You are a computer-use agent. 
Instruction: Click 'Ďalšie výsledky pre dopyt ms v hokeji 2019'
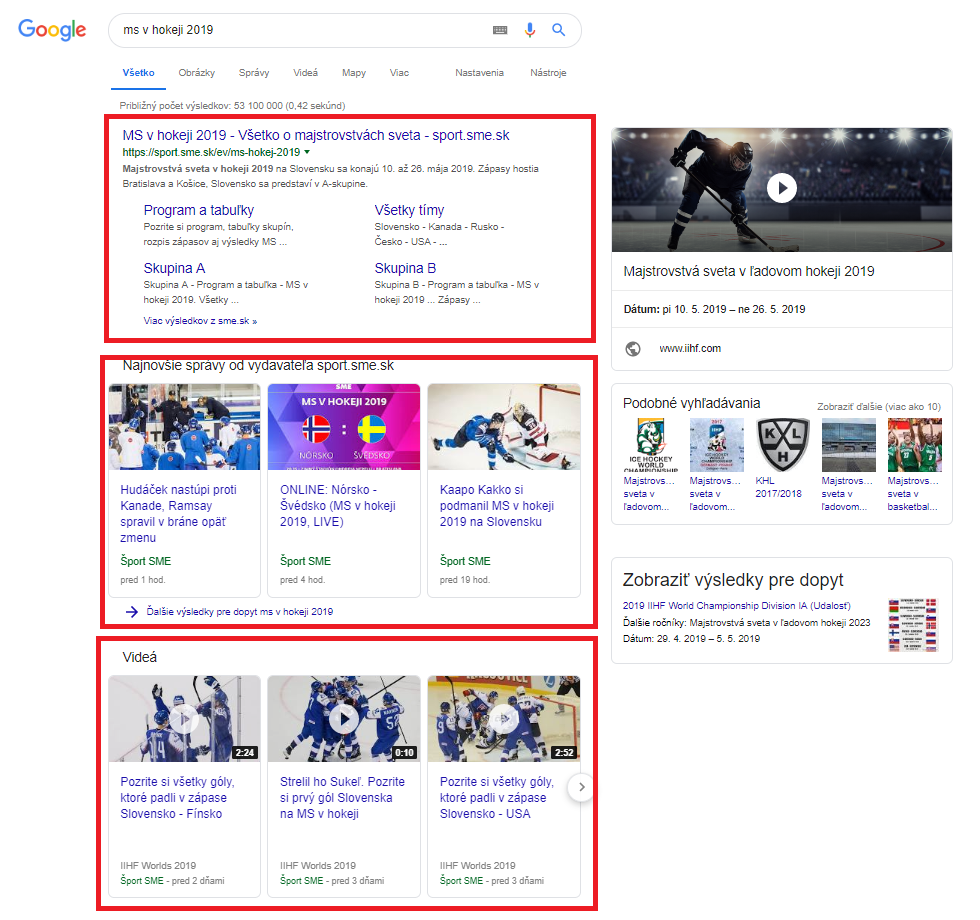pyautogui.click(x=239, y=612)
